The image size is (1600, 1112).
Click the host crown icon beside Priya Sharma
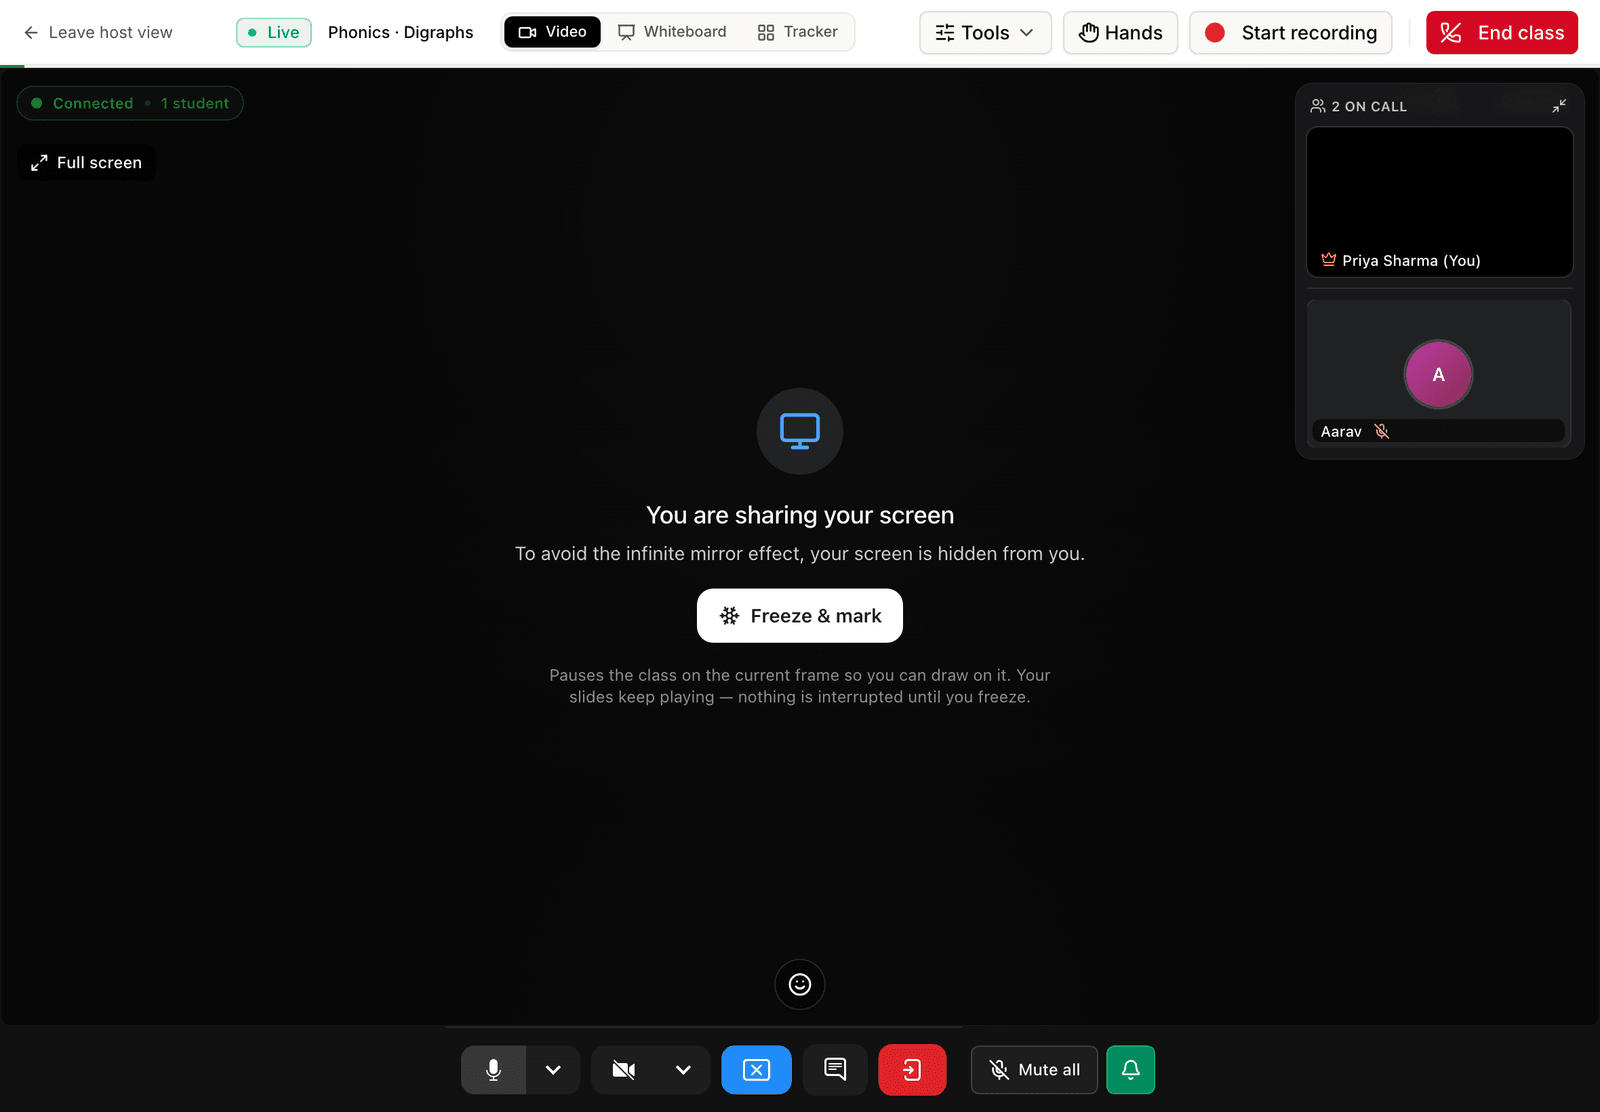point(1329,260)
